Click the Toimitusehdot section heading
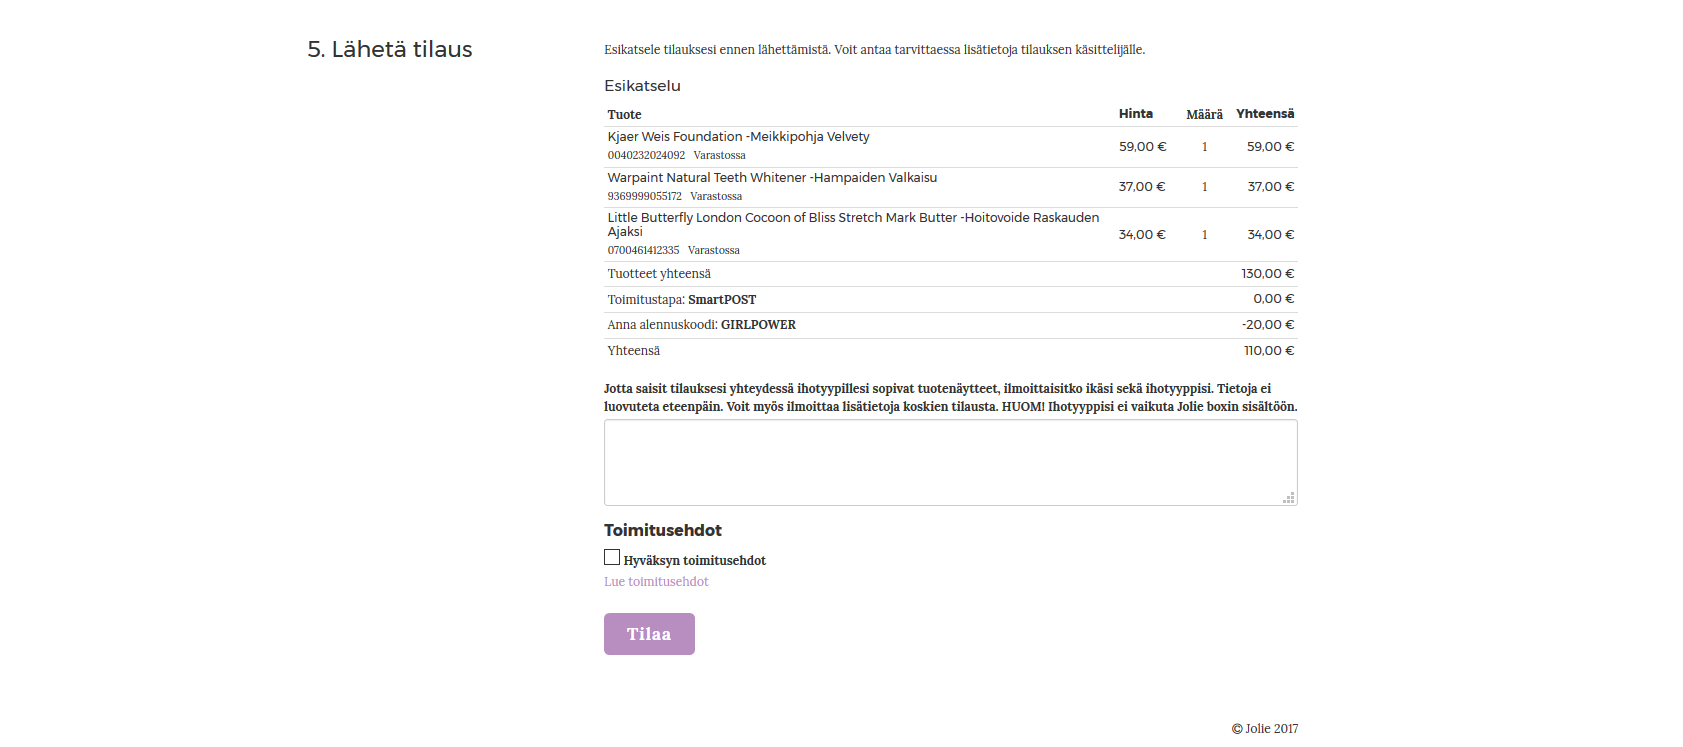The height and width of the screenshot is (747, 1683). 662,531
